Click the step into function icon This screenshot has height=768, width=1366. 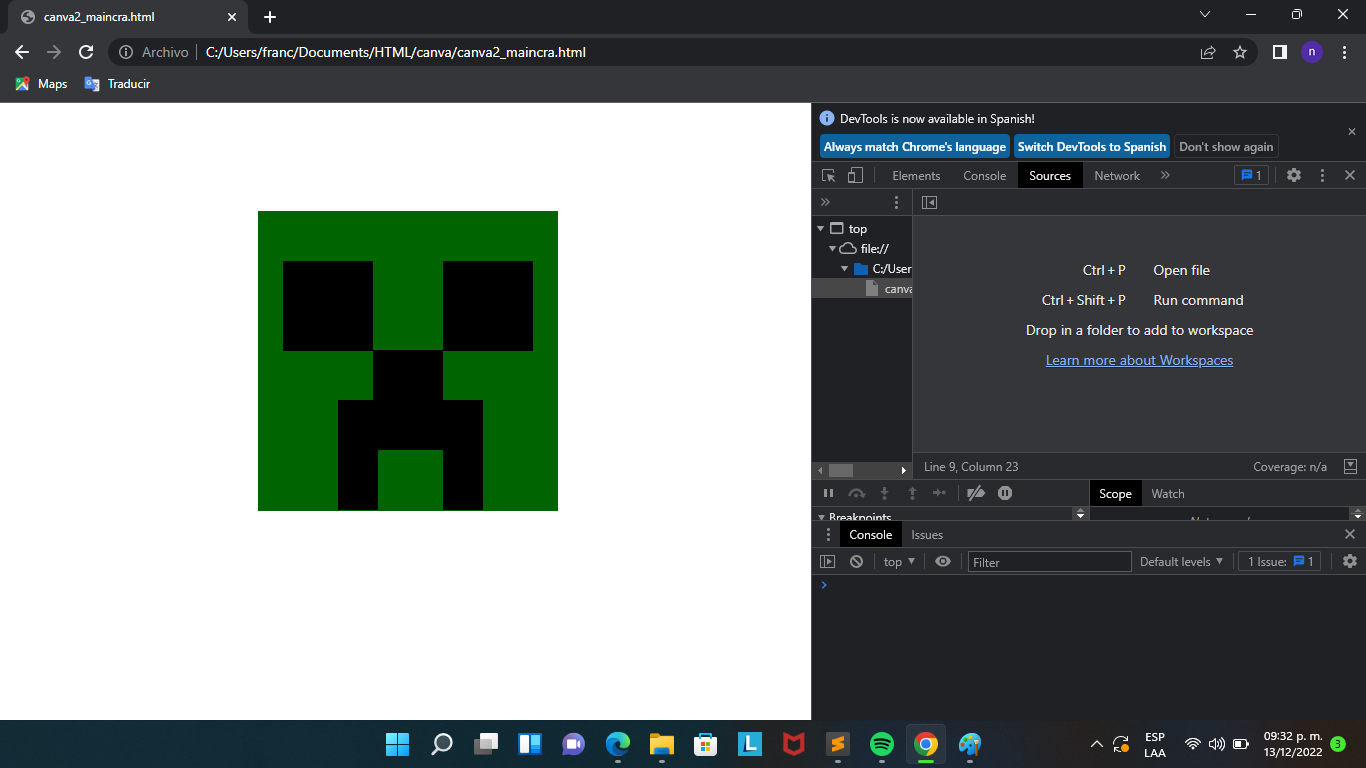pyautogui.click(x=884, y=493)
